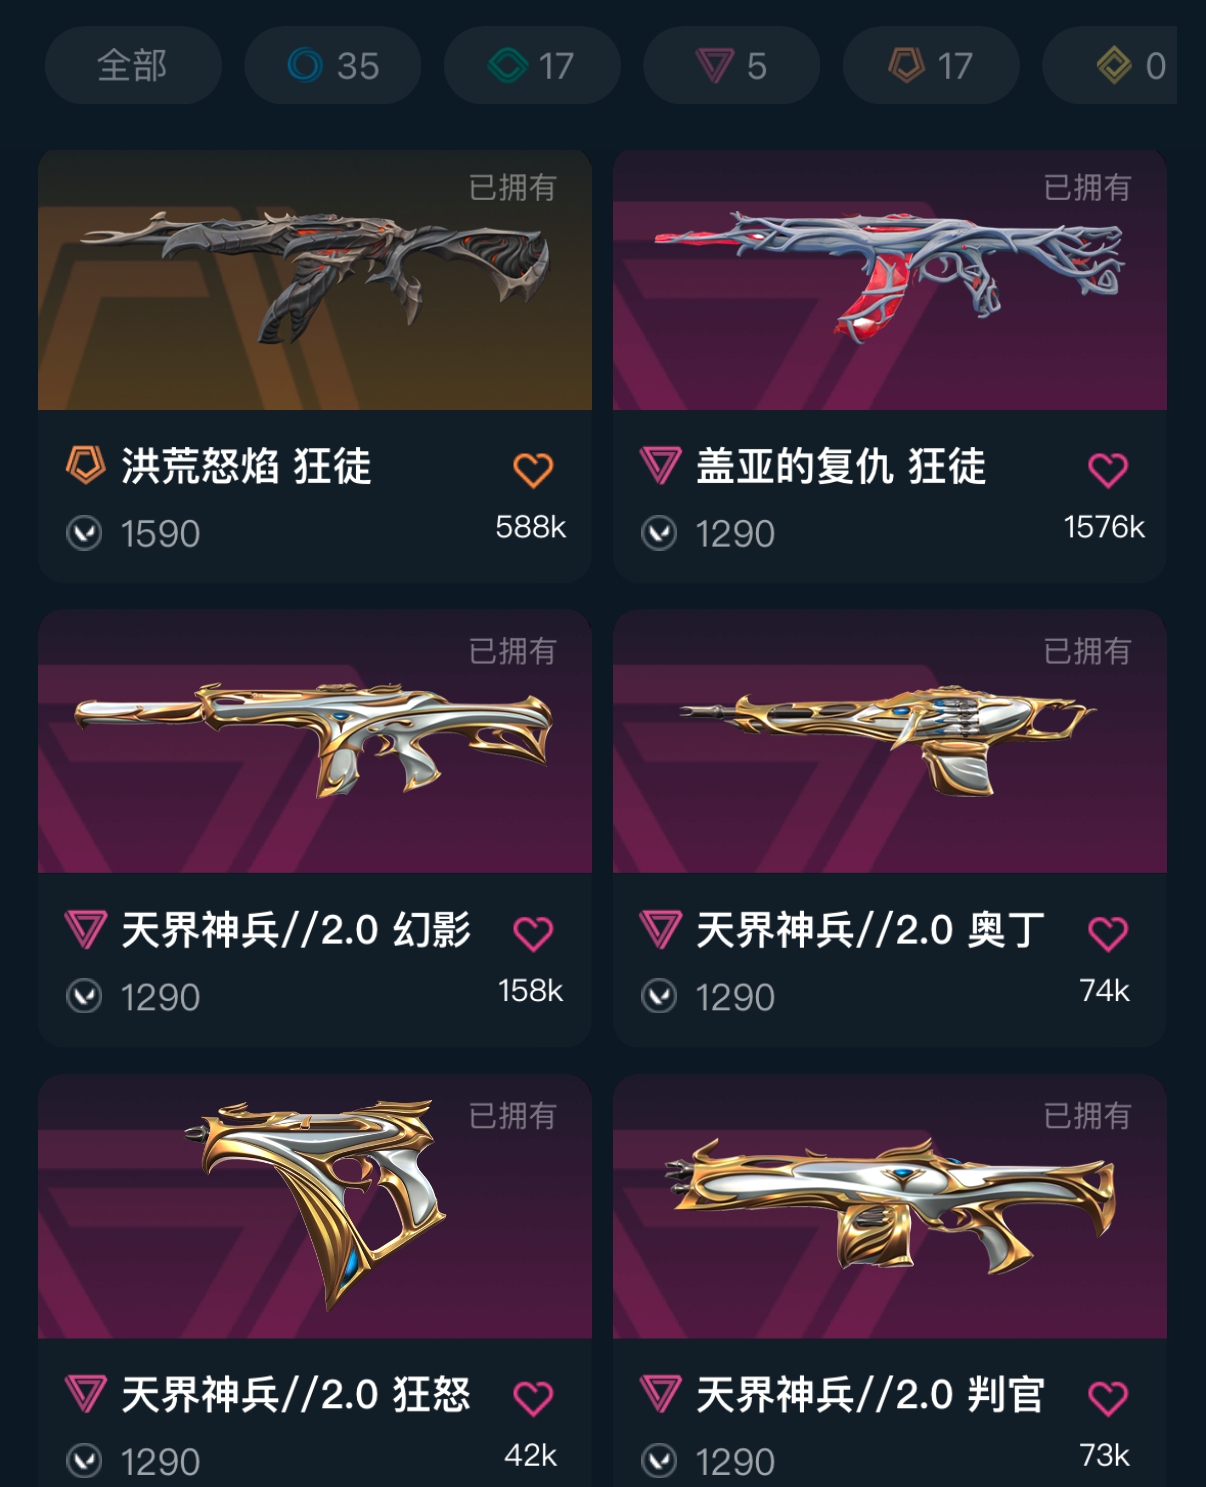Viewport: 1206px width, 1487px height.
Task: Filter by pink triangle tier showing 5
Action: [x=732, y=66]
